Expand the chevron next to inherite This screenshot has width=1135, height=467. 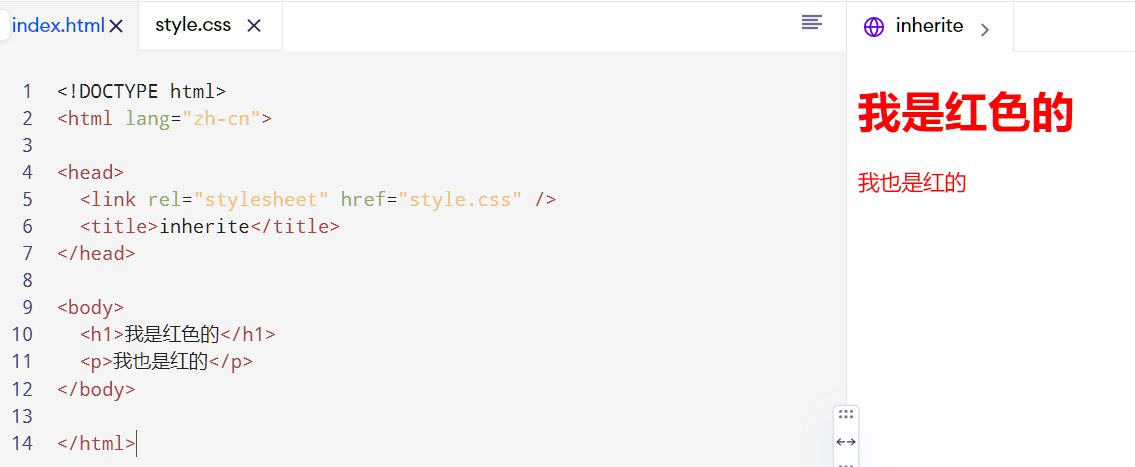tap(984, 30)
